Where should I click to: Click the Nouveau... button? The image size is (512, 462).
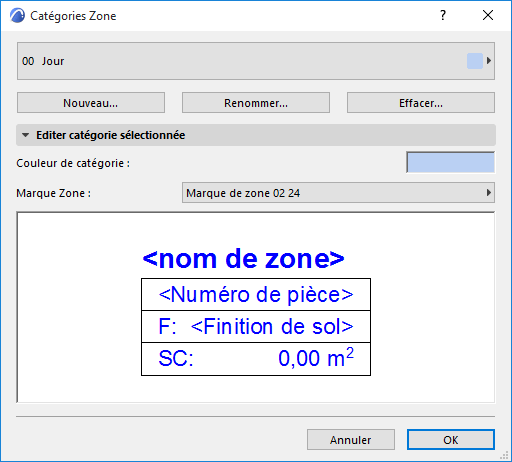[91, 103]
